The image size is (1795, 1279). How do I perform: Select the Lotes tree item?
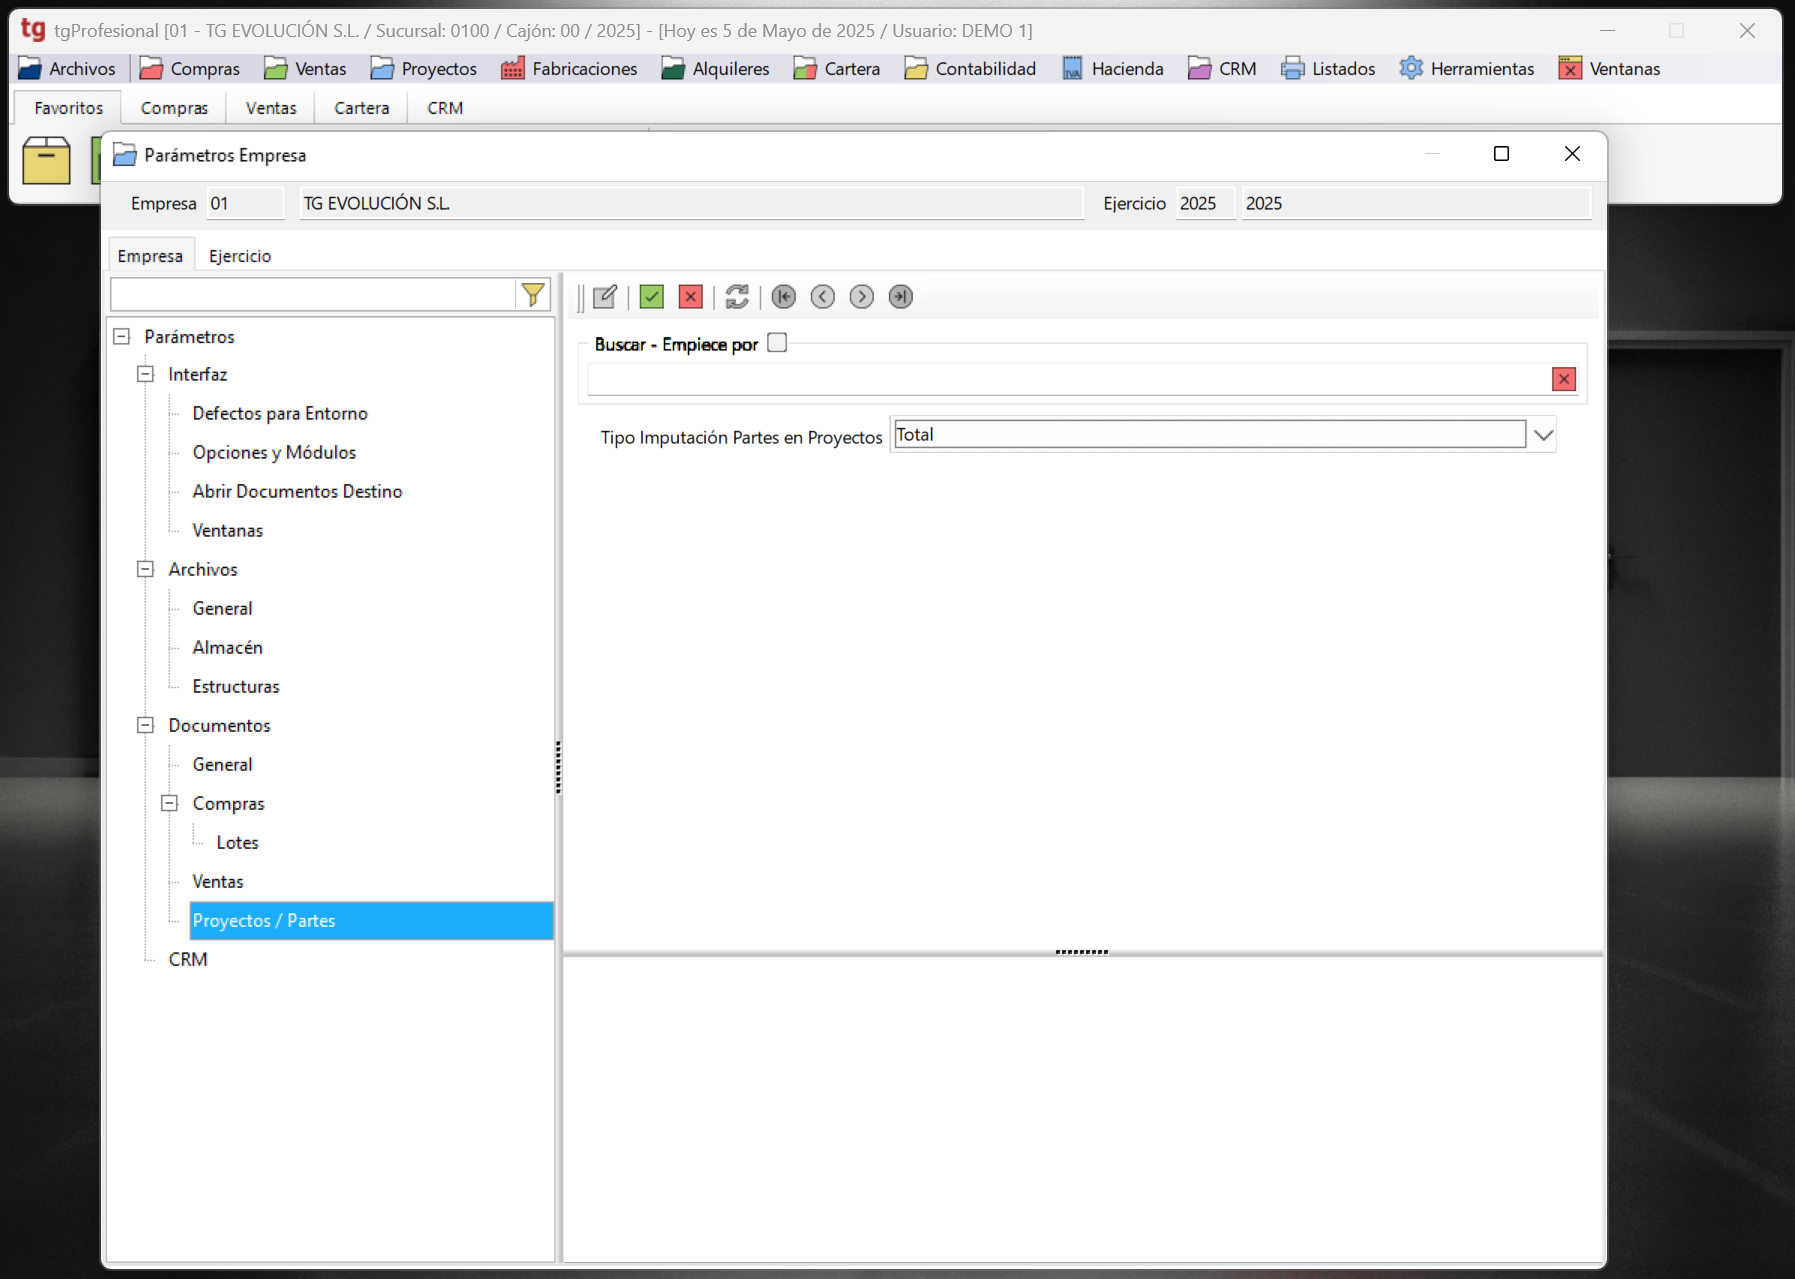pos(237,842)
